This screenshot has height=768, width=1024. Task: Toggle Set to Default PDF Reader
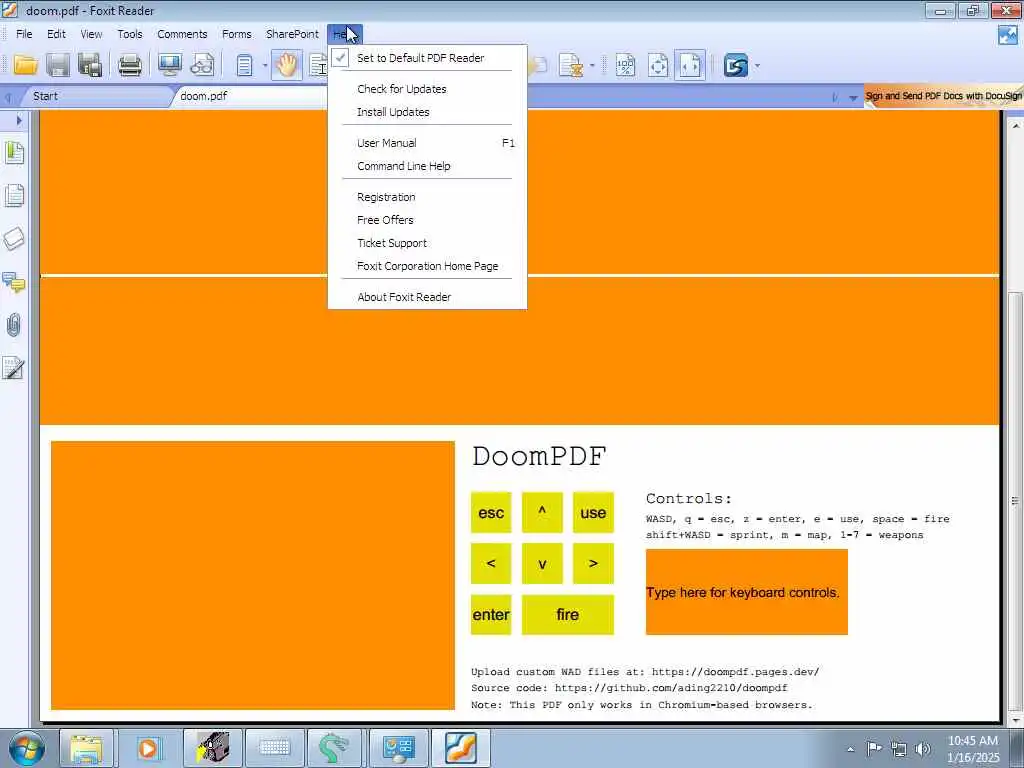point(427,57)
